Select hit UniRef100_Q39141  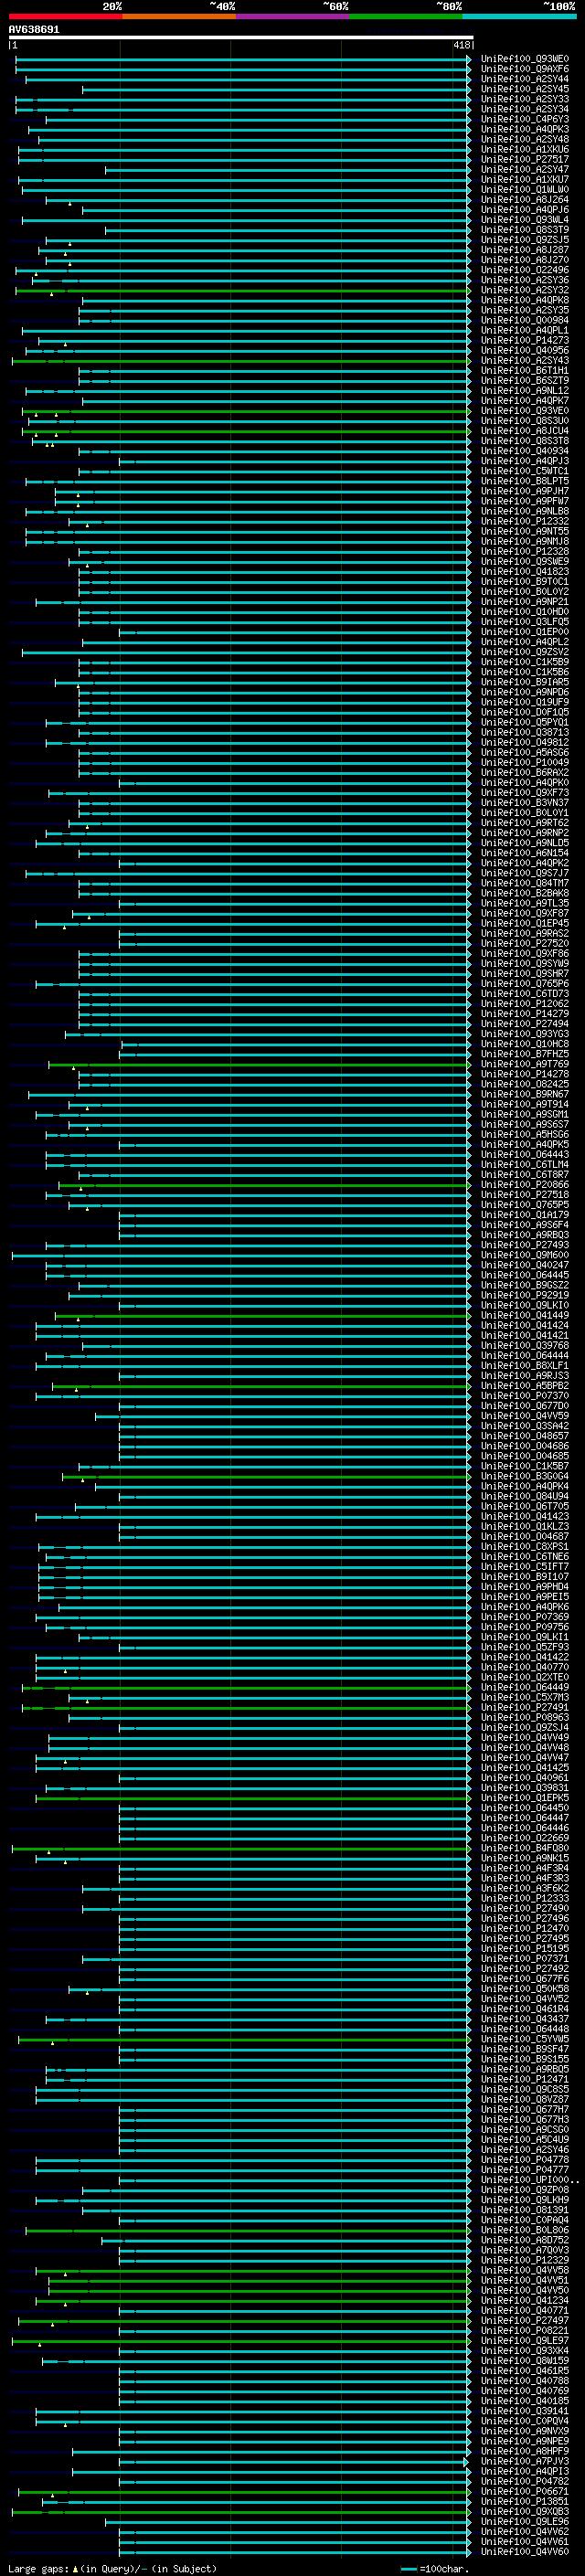[525, 2411]
